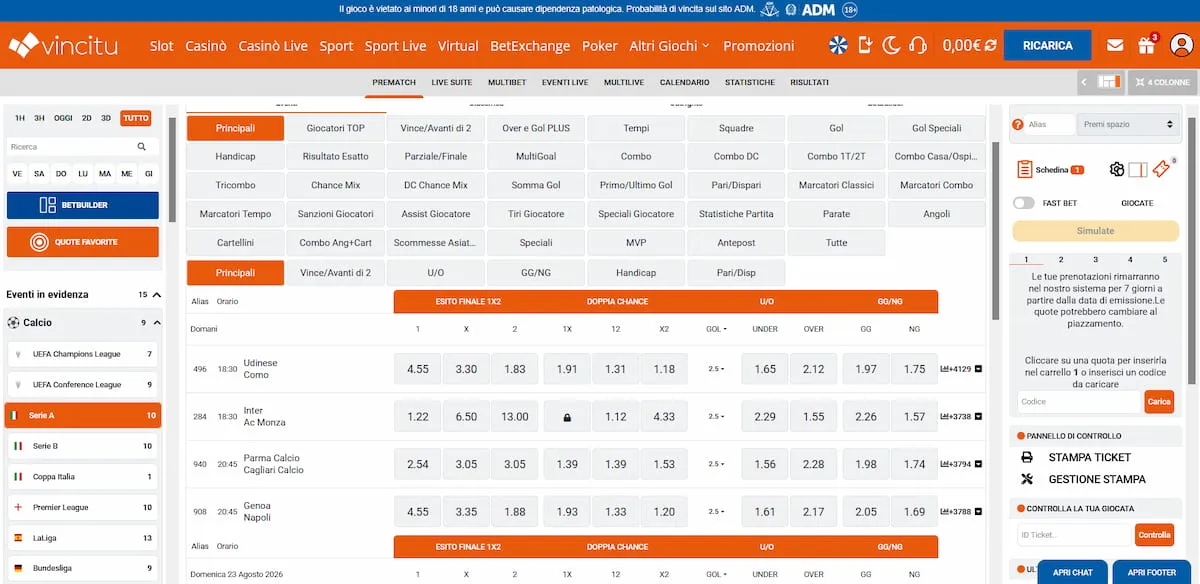Click the split panel layout icon

[x=1137, y=170]
